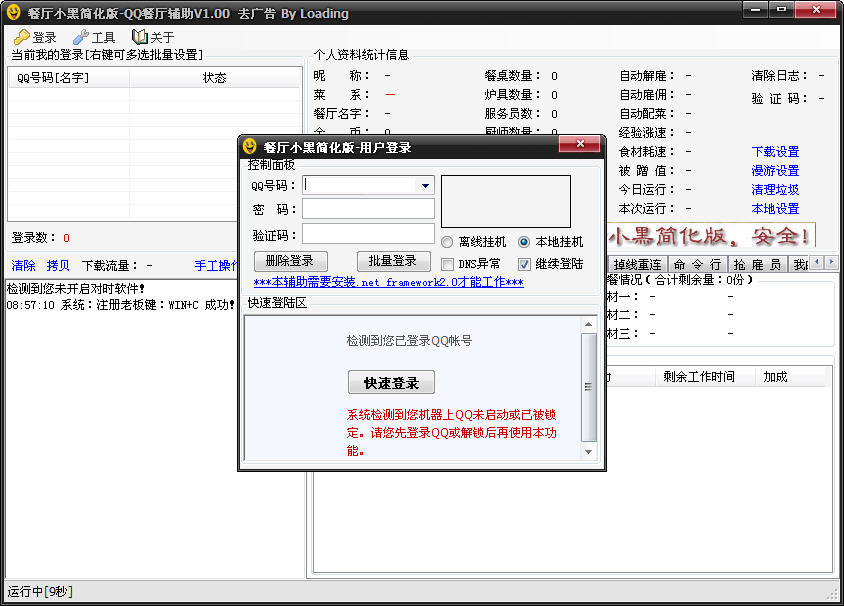Open 本地设置 link
The height and width of the screenshot is (606, 844).
[x=775, y=209]
